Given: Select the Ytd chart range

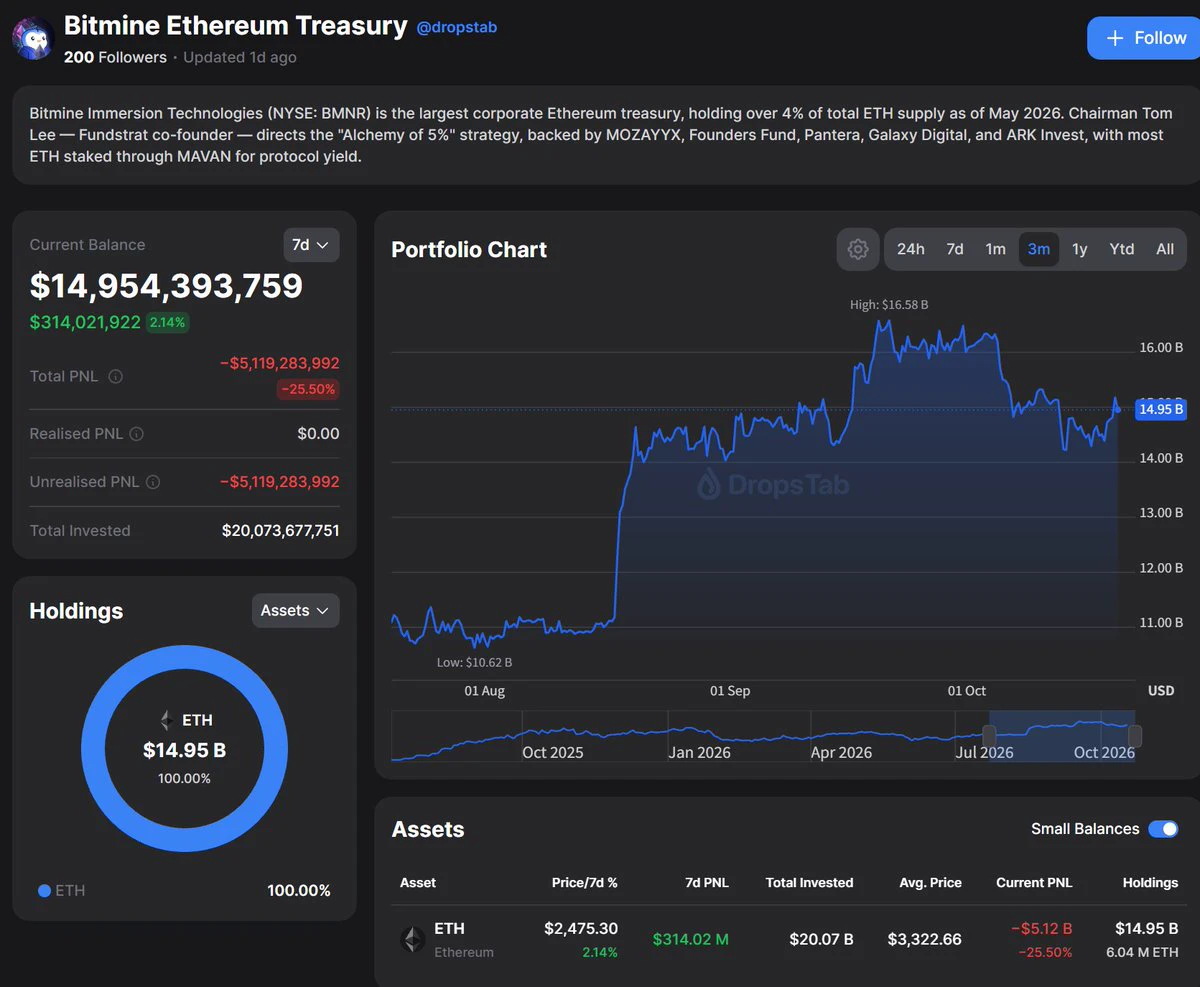Looking at the screenshot, I should click(1122, 249).
